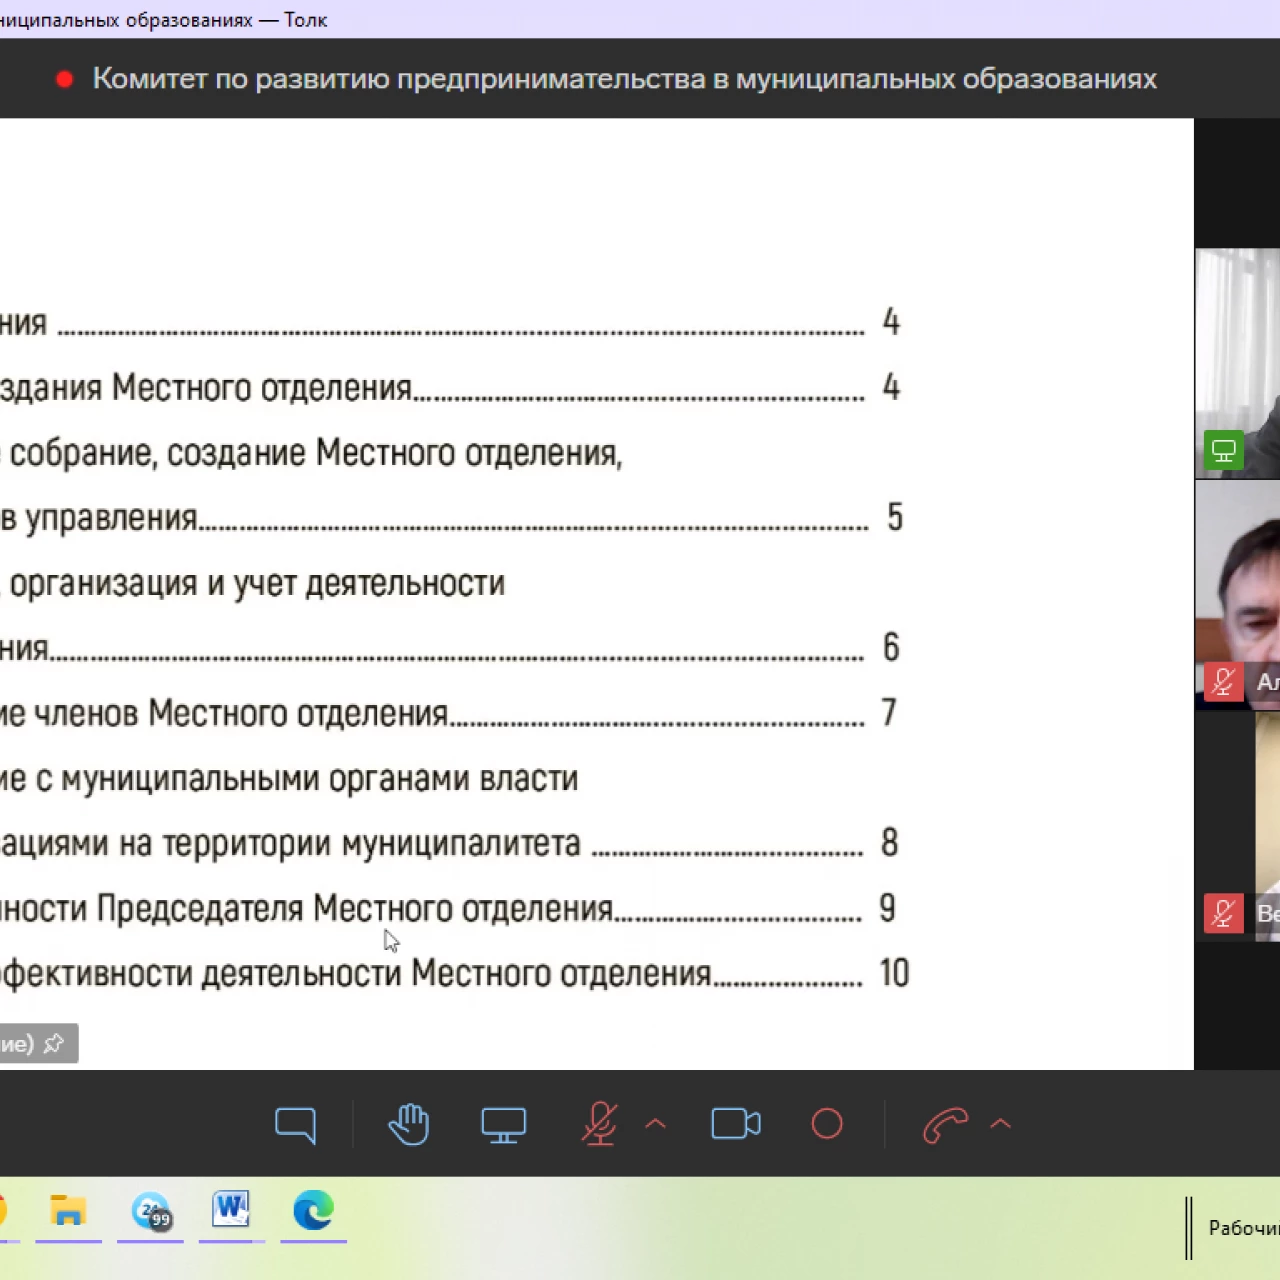Click the 'Рабочий' desktop toolbar label
Viewport: 1280px width, 1280px height.
[1244, 1228]
